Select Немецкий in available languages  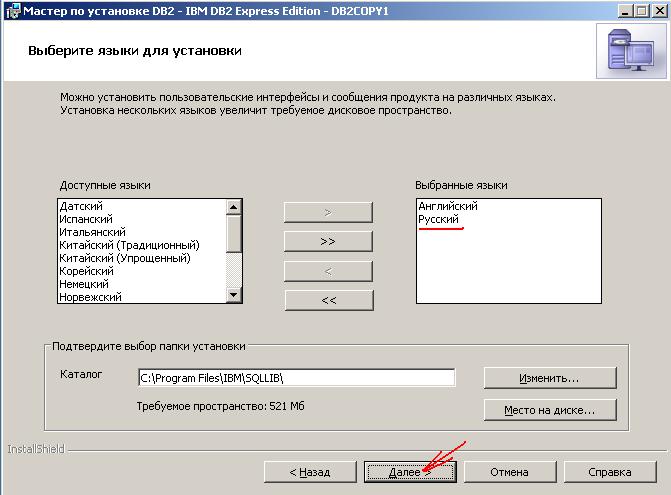pos(84,284)
